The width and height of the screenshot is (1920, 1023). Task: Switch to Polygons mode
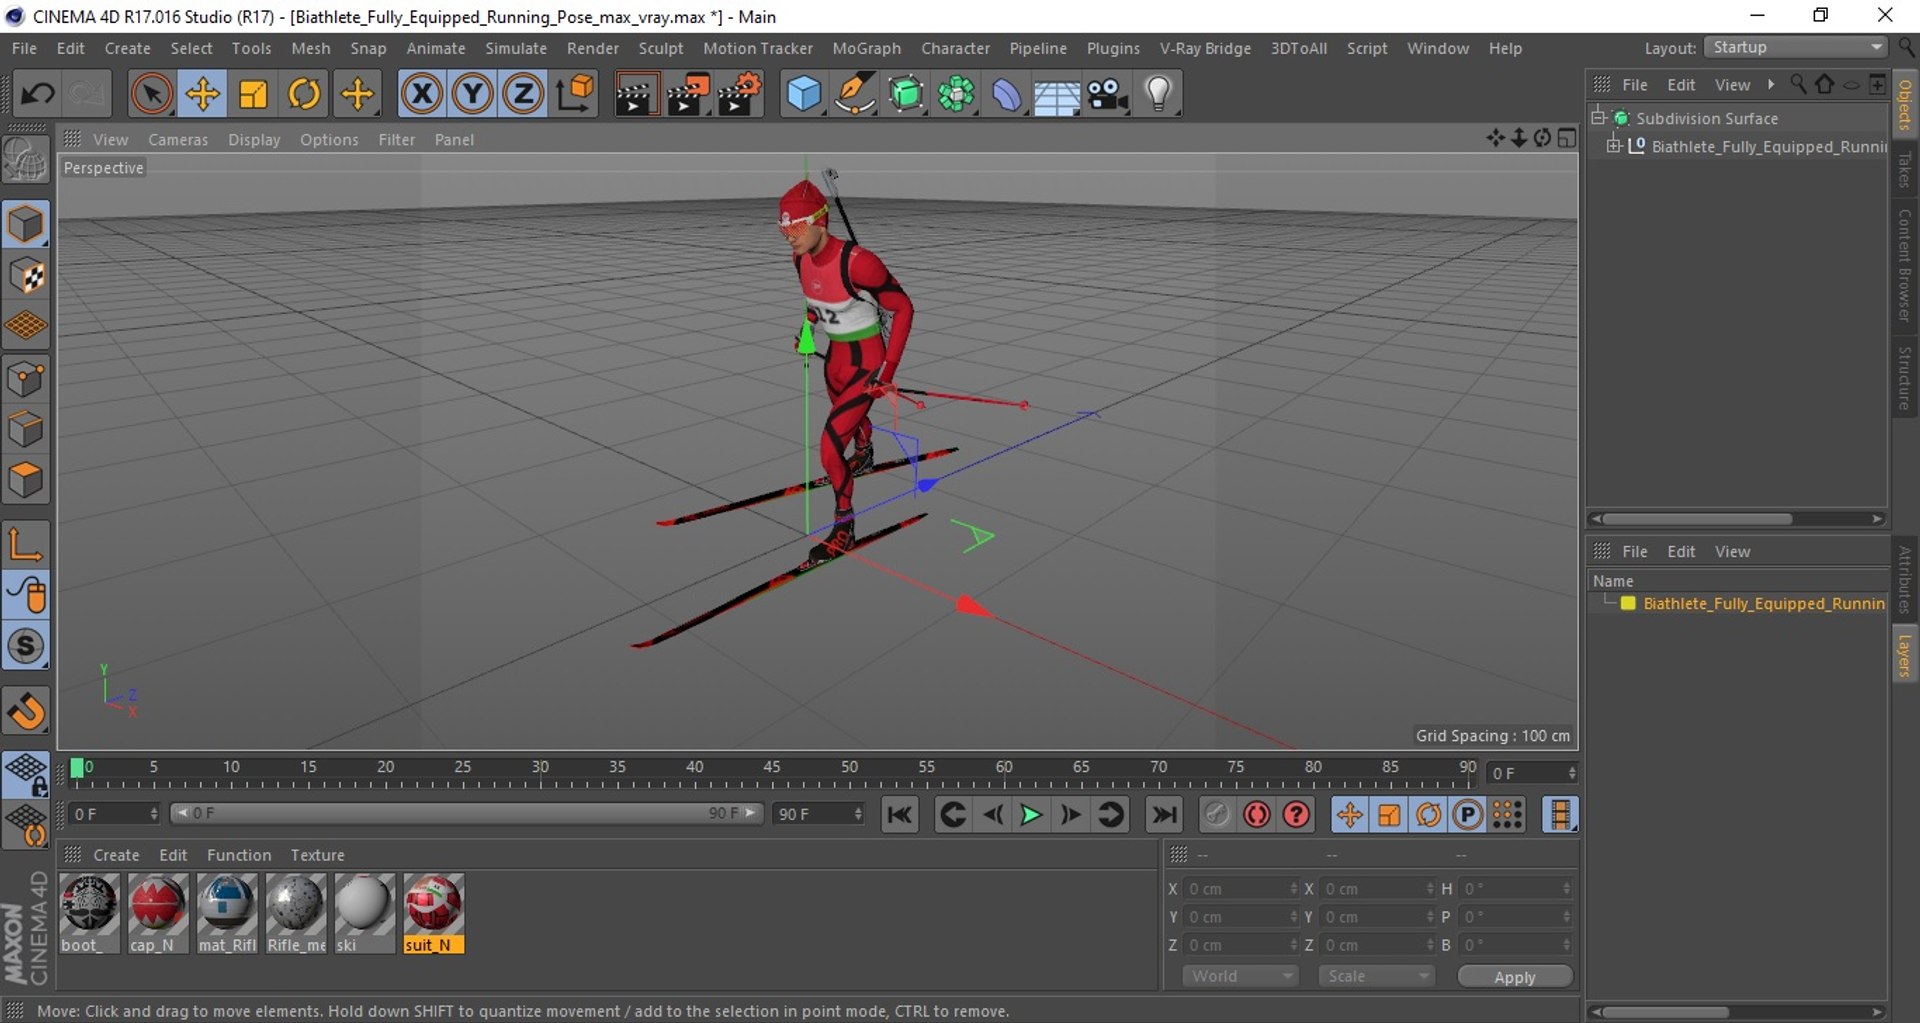tap(26, 480)
